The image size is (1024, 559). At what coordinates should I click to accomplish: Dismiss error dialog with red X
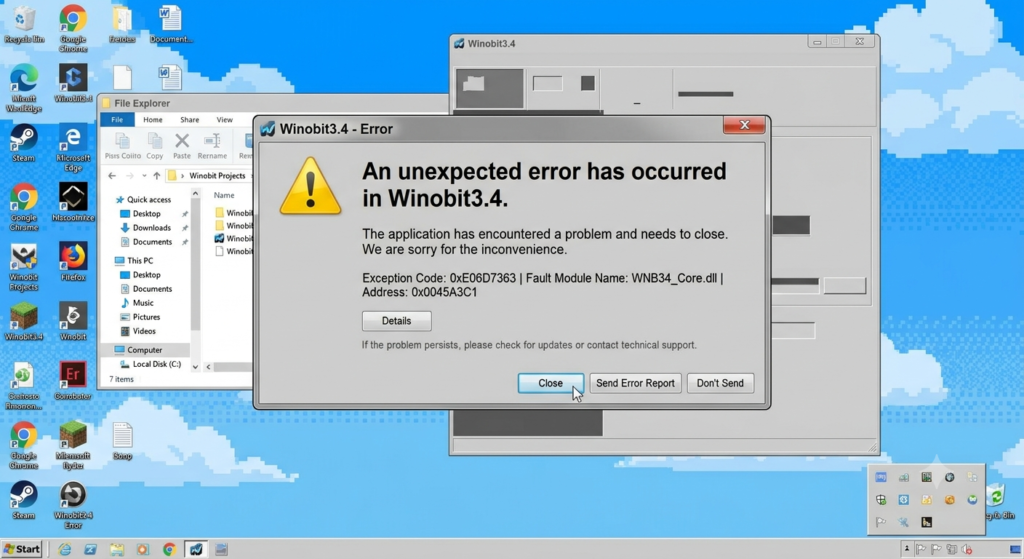(x=744, y=125)
